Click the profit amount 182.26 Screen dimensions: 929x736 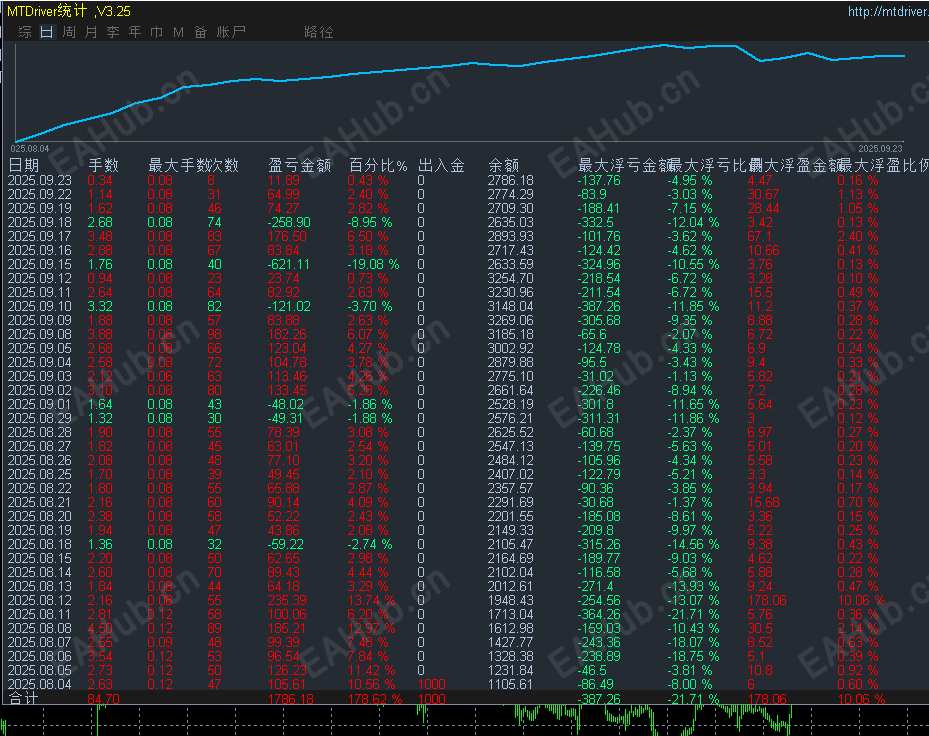pyautogui.click(x=287, y=334)
